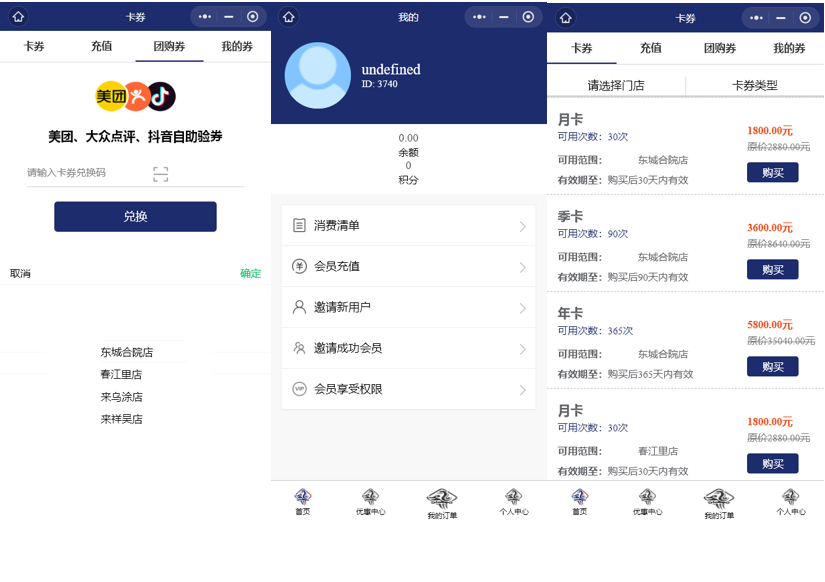Tap the home icon on the card list screen

(566, 18)
